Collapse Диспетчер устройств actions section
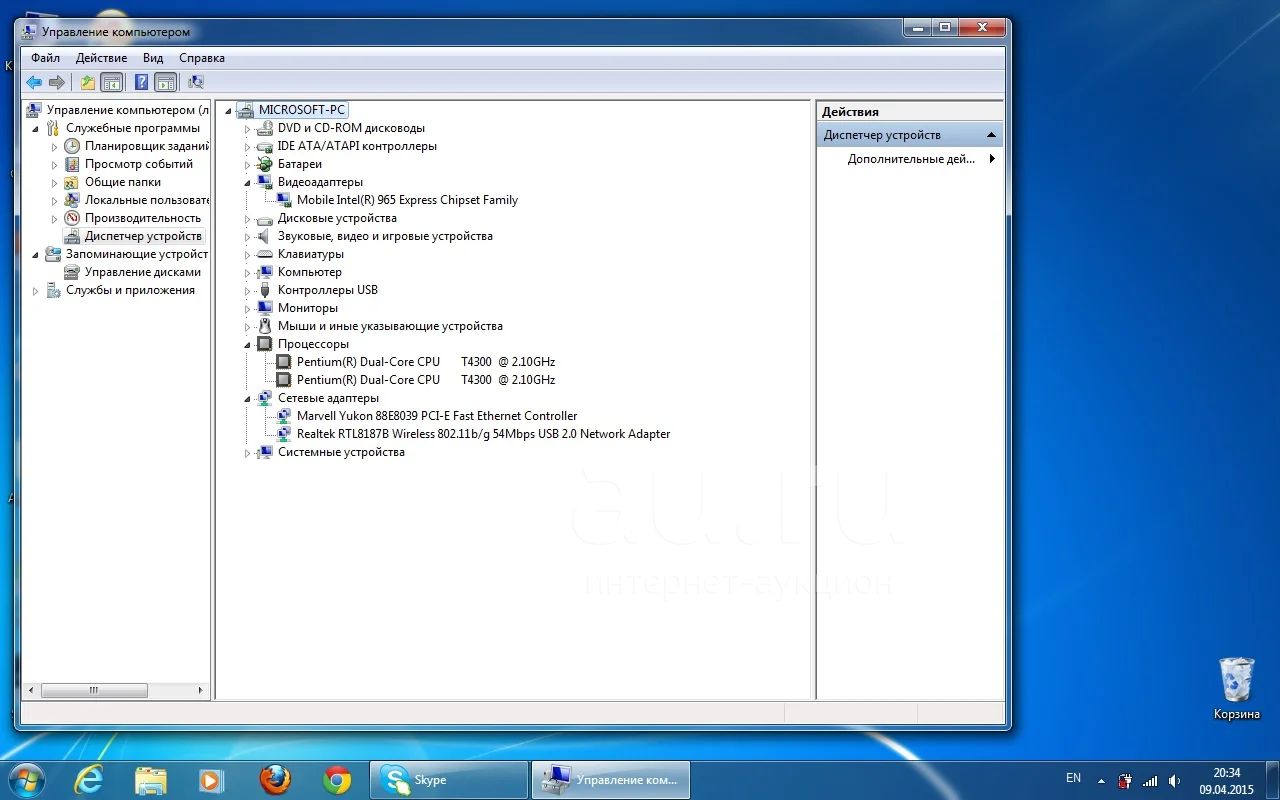 coord(991,135)
